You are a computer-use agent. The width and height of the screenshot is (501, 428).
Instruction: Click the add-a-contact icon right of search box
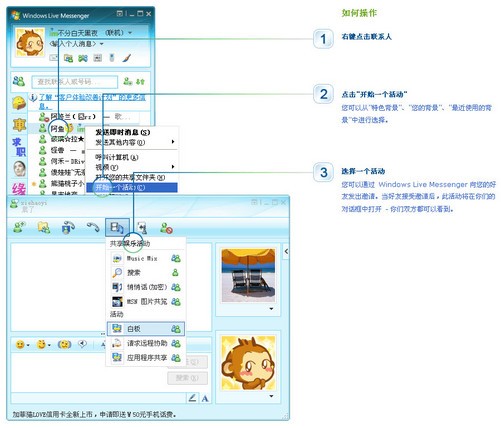tap(128, 81)
